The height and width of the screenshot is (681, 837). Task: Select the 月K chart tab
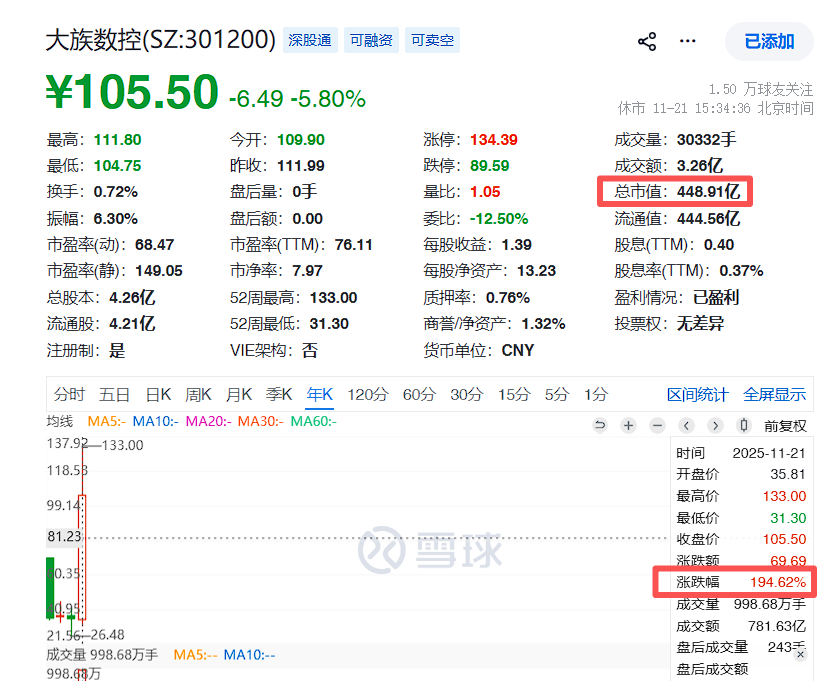239,394
